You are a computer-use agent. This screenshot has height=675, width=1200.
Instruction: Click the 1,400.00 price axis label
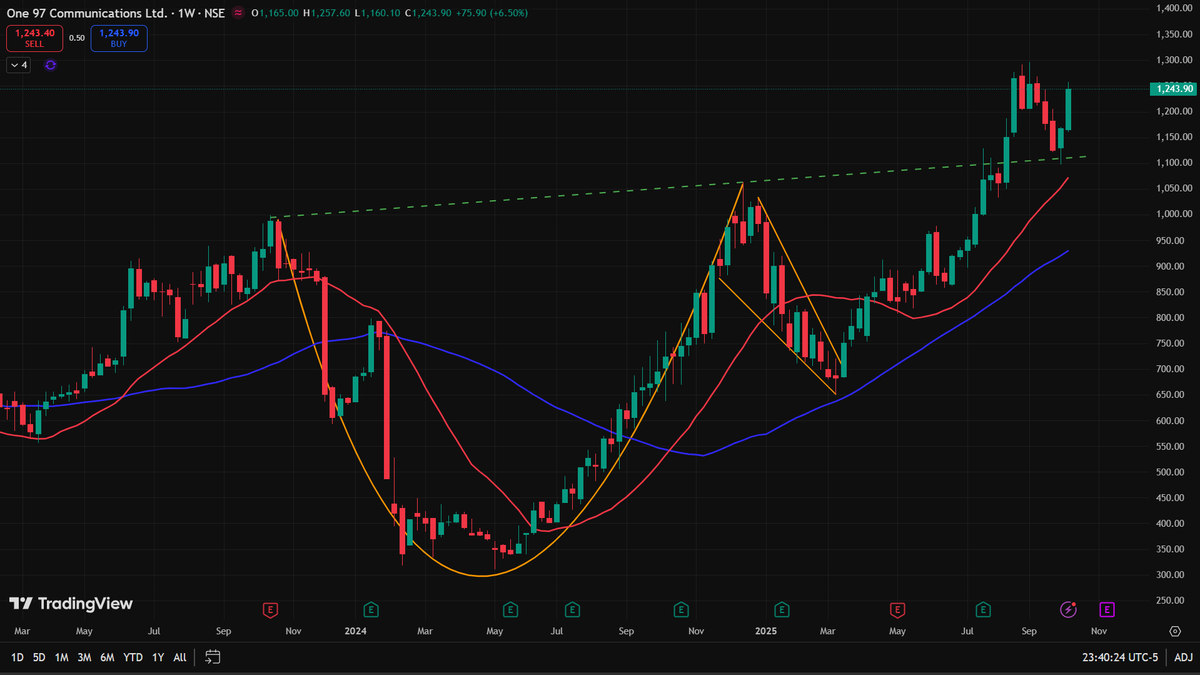1174,8
